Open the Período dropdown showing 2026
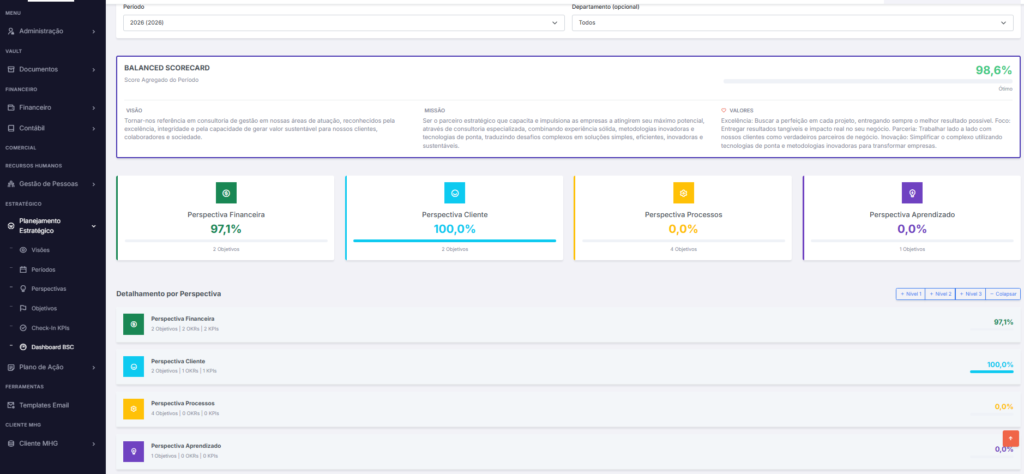This screenshot has width=1024, height=474. pos(344,22)
